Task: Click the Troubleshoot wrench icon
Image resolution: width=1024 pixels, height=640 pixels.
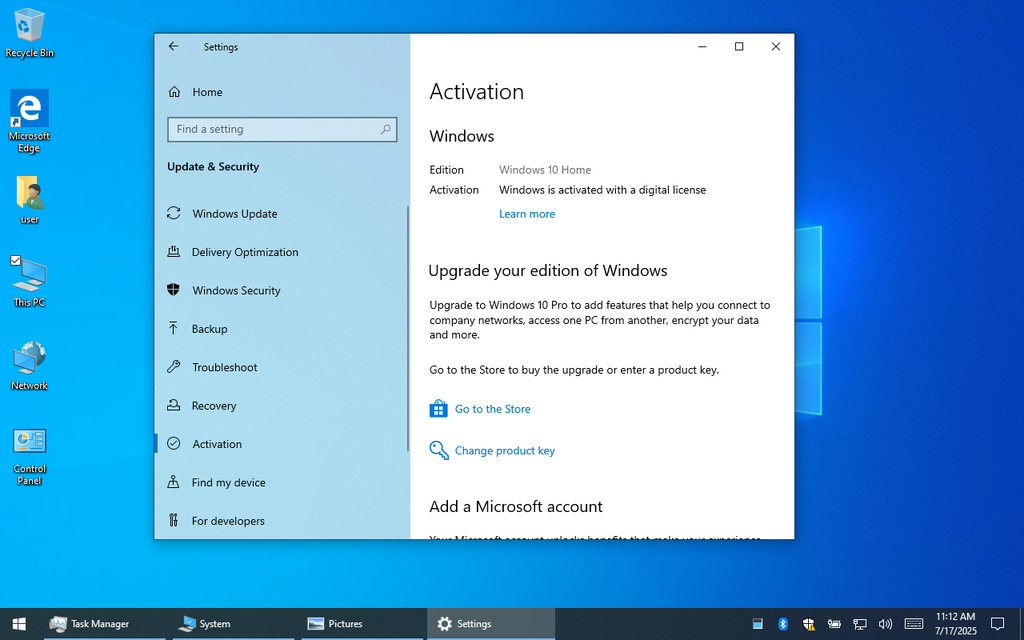Action: coord(173,367)
